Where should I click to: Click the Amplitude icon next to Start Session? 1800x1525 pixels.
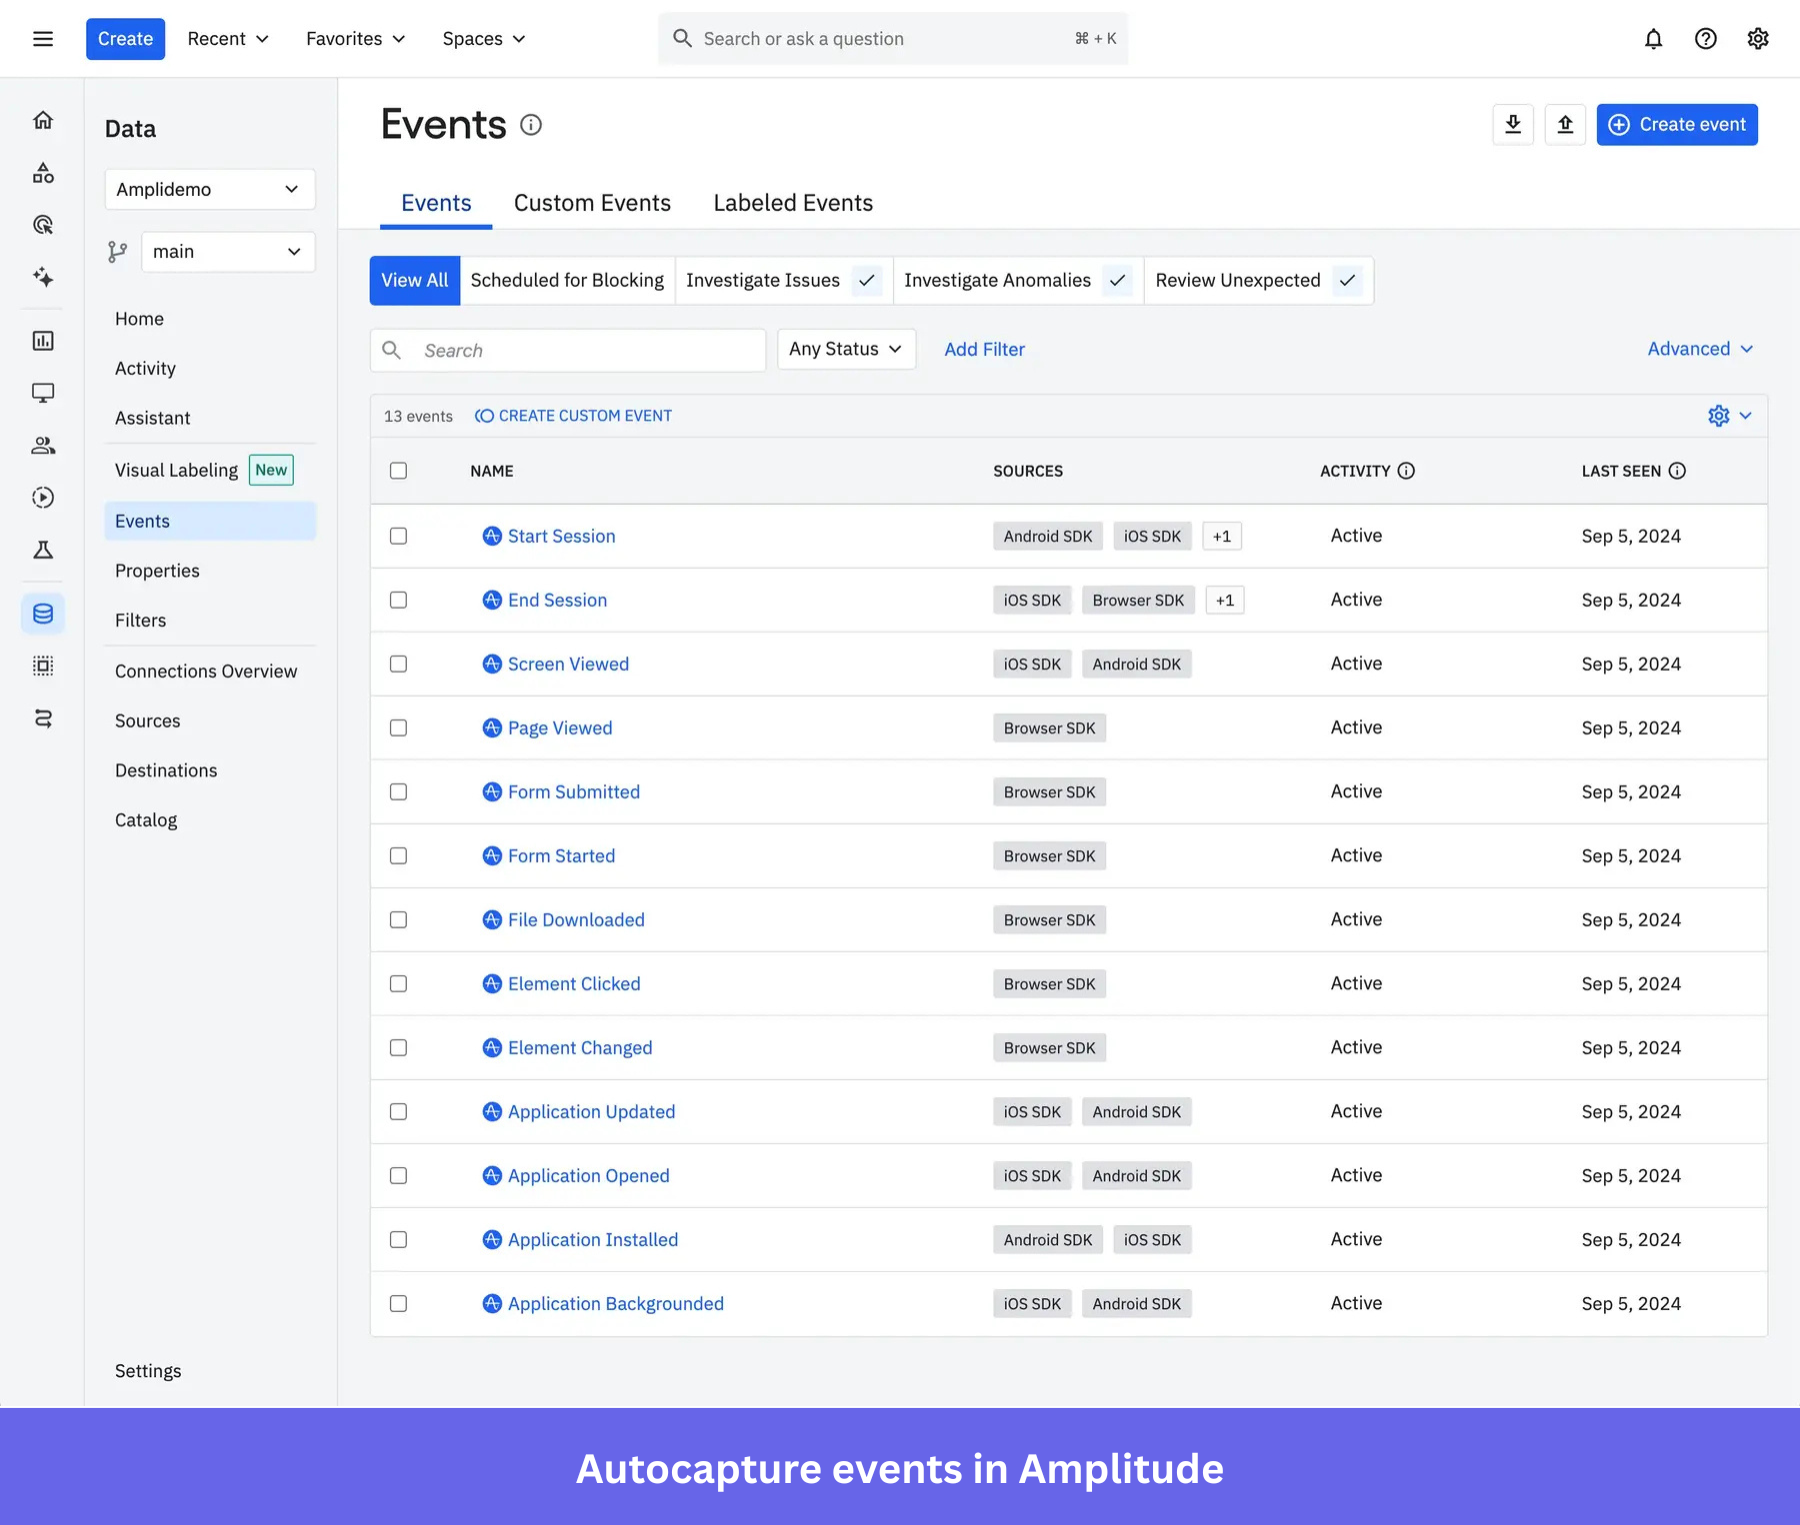492,536
